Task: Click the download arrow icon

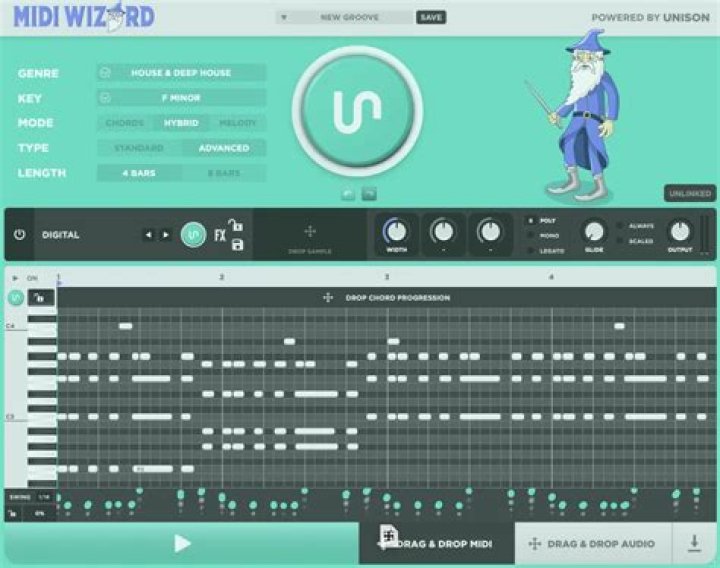Action: coord(694,543)
